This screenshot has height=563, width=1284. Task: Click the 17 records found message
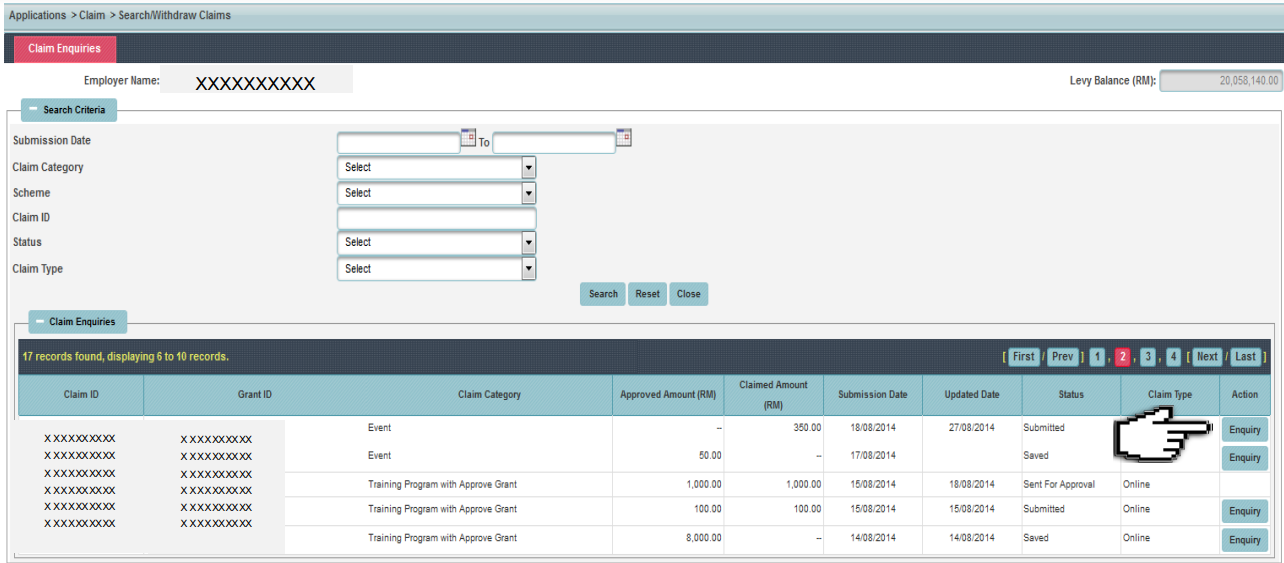pyautogui.click(x=125, y=357)
